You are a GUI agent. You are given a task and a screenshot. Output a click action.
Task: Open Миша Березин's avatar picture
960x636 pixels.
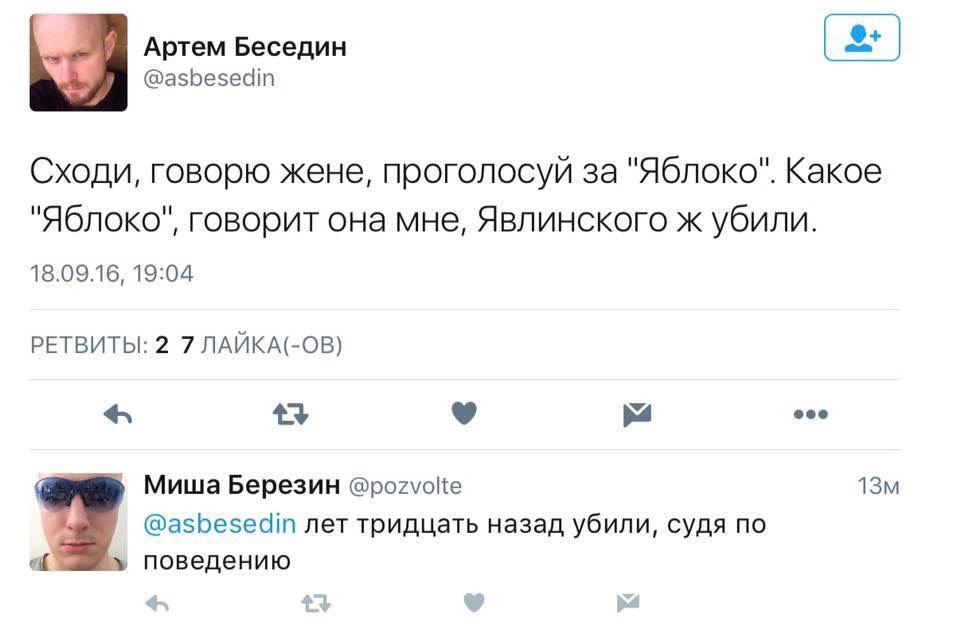(78, 521)
